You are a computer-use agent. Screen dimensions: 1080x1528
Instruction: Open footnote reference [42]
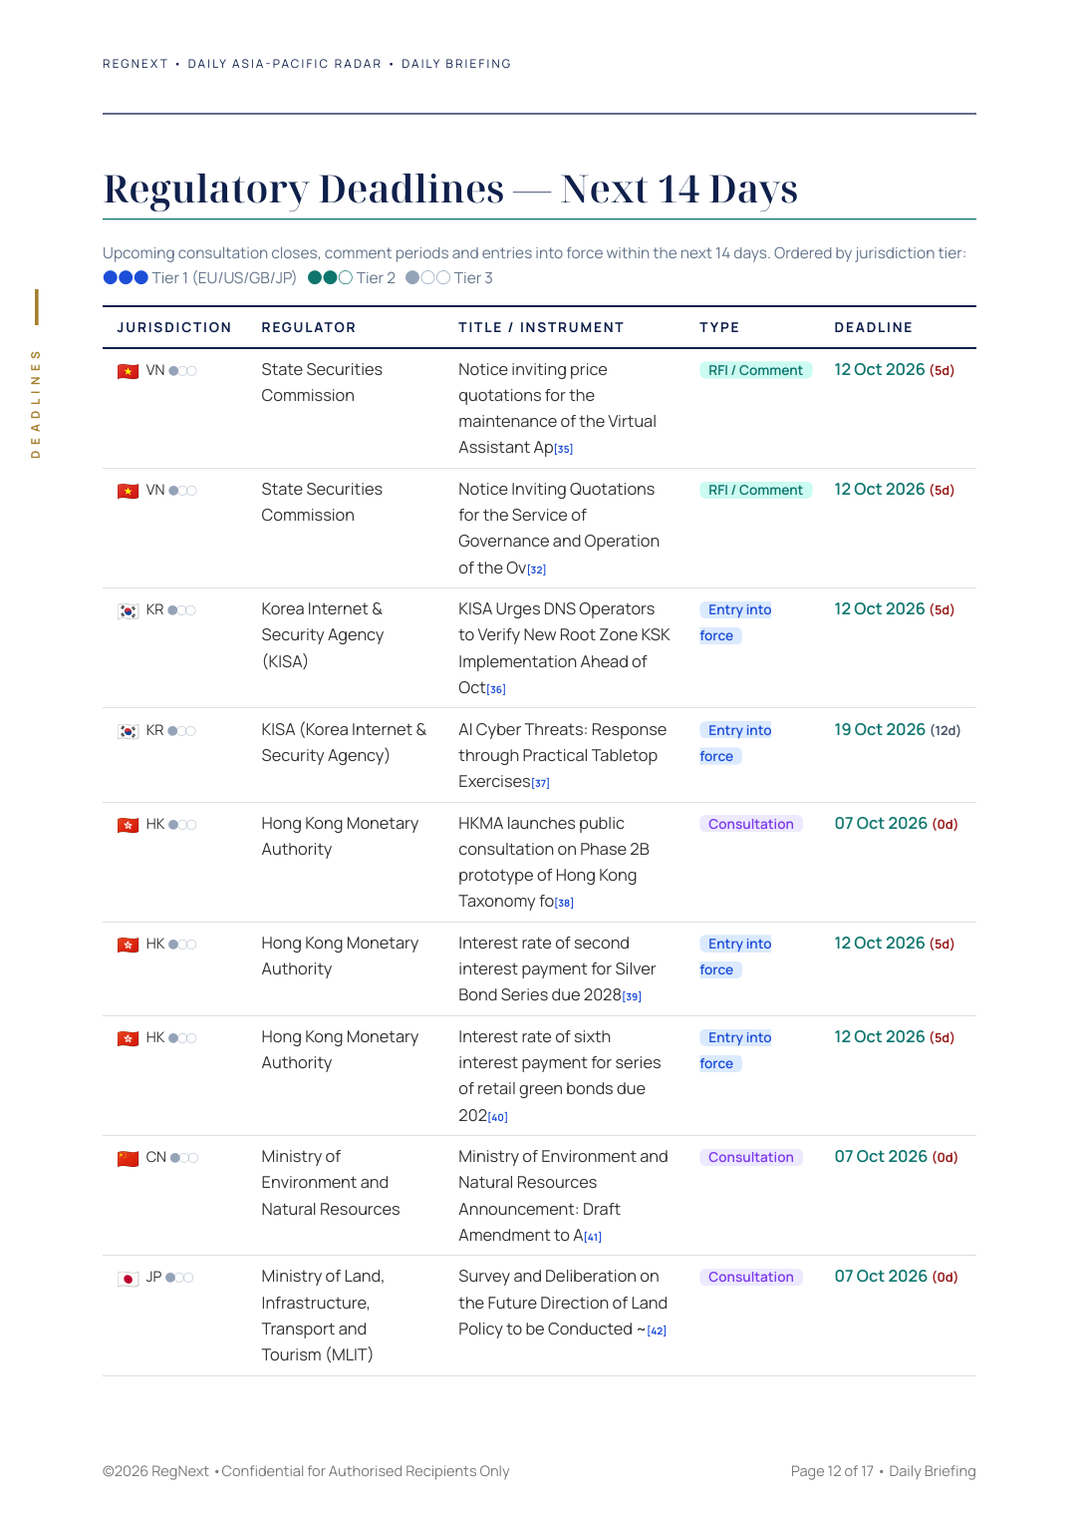tap(657, 1330)
